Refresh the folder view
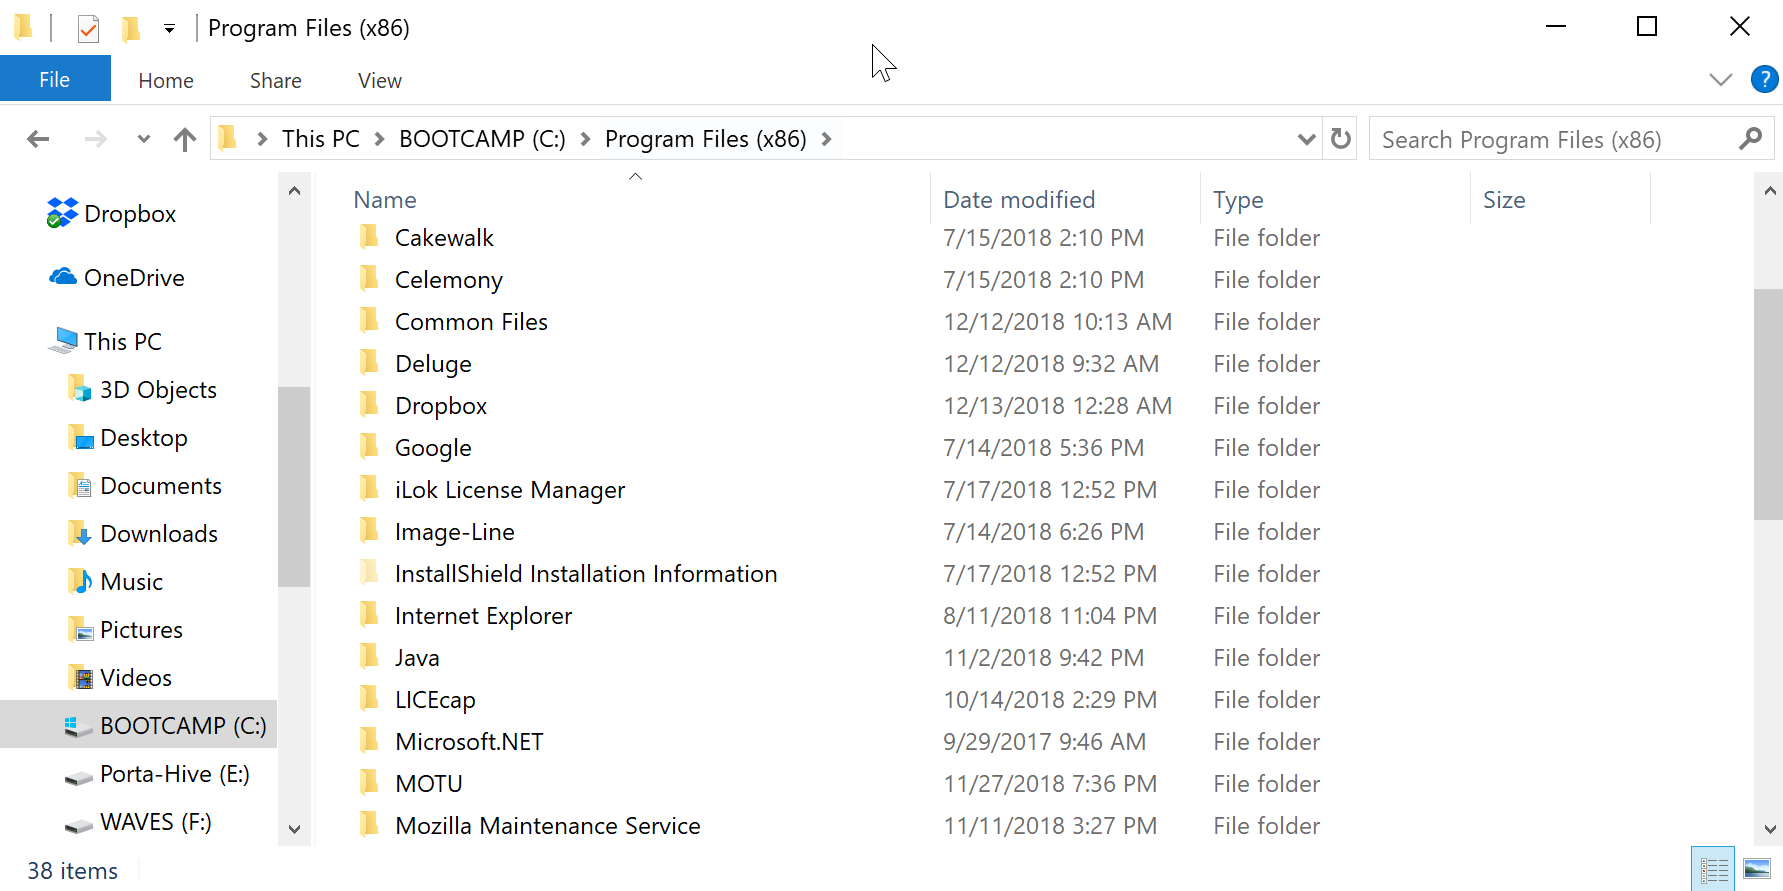This screenshot has height=891, width=1783. click(1341, 139)
